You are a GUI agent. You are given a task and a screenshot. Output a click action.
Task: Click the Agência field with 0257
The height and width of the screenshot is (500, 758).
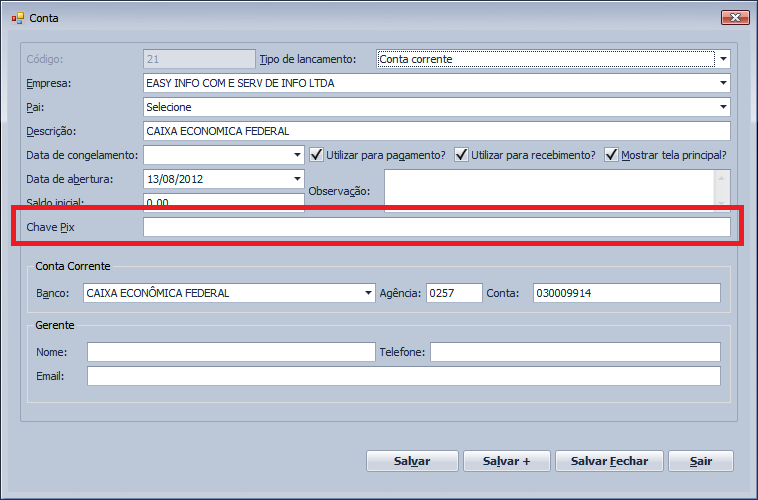pos(454,293)
